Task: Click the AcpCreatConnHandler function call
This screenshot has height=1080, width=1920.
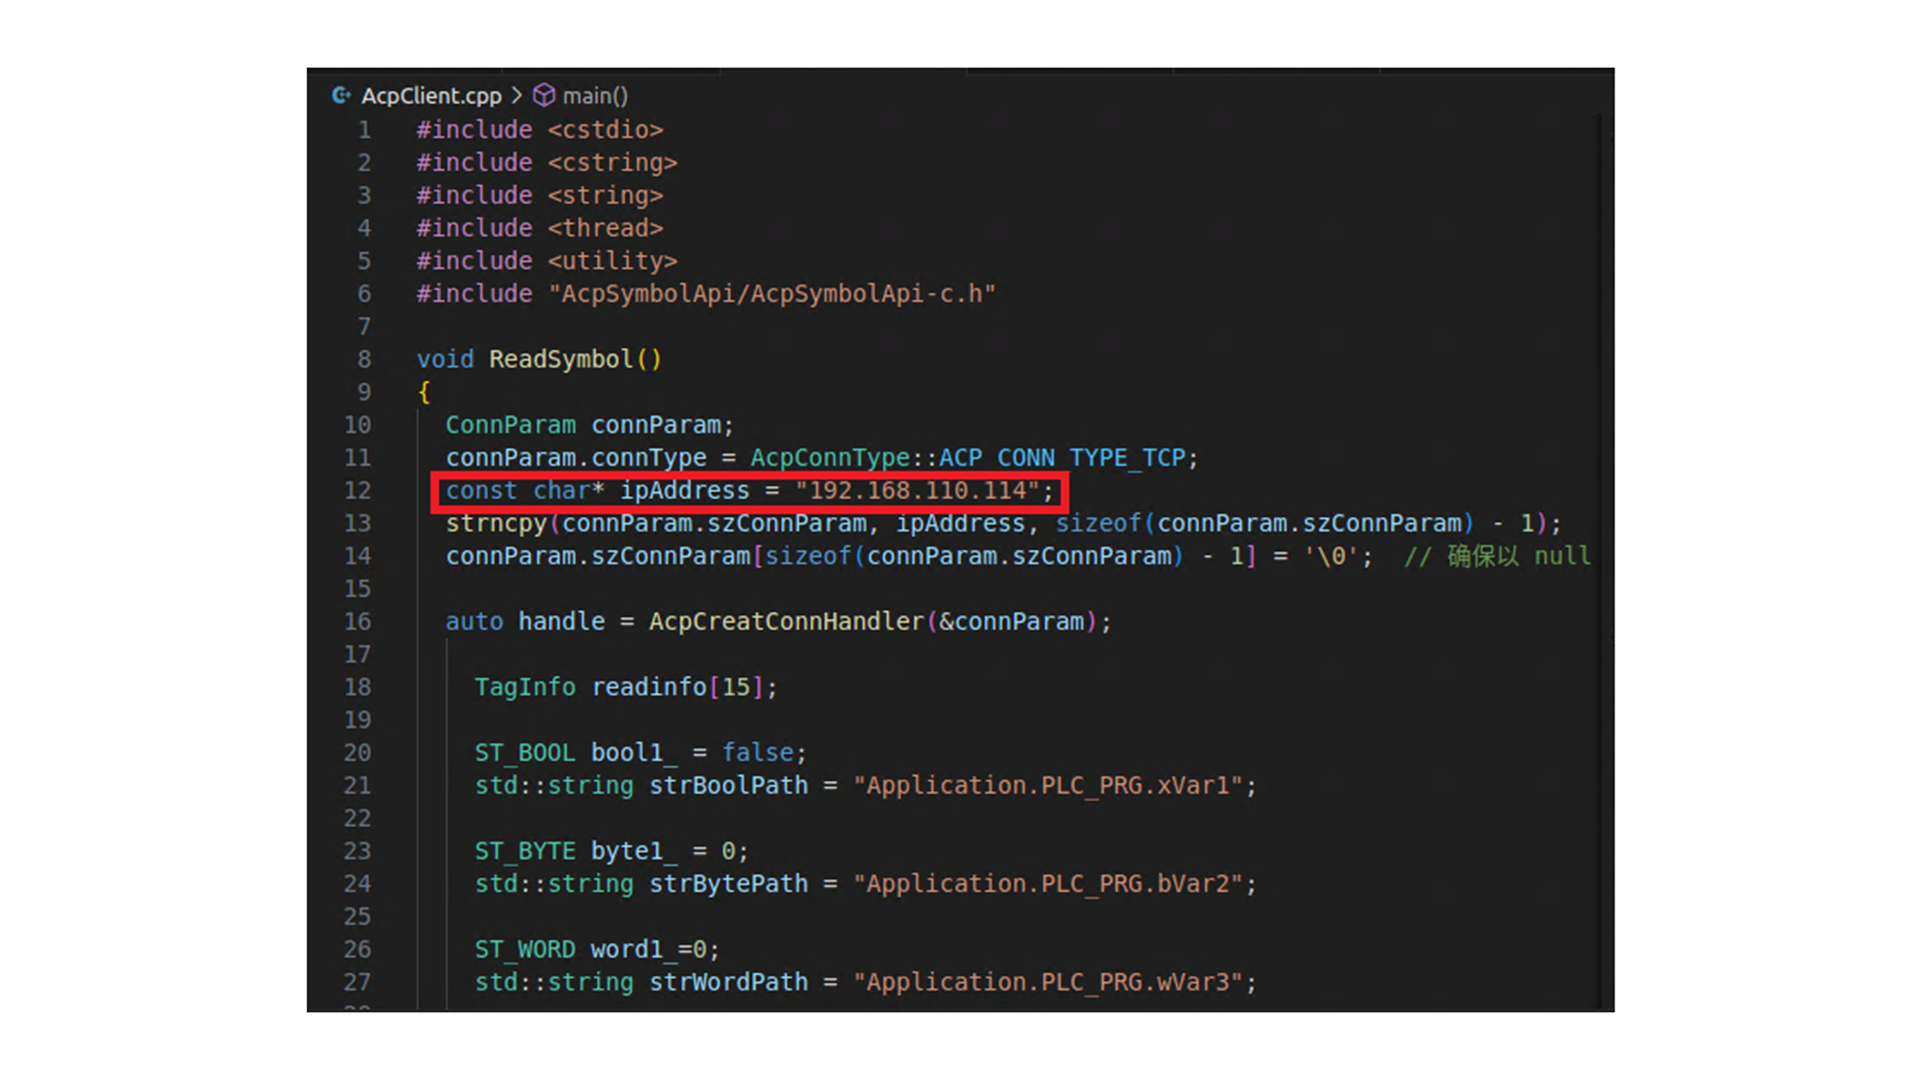Action: [x=786, y=621]
